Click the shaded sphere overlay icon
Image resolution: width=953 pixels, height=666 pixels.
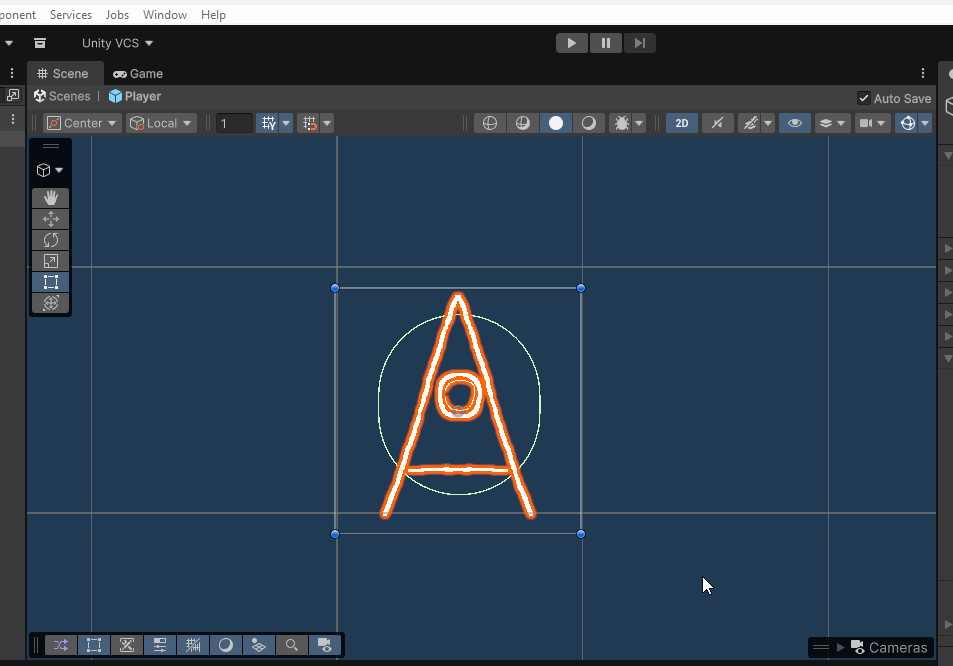coord(225,645)
